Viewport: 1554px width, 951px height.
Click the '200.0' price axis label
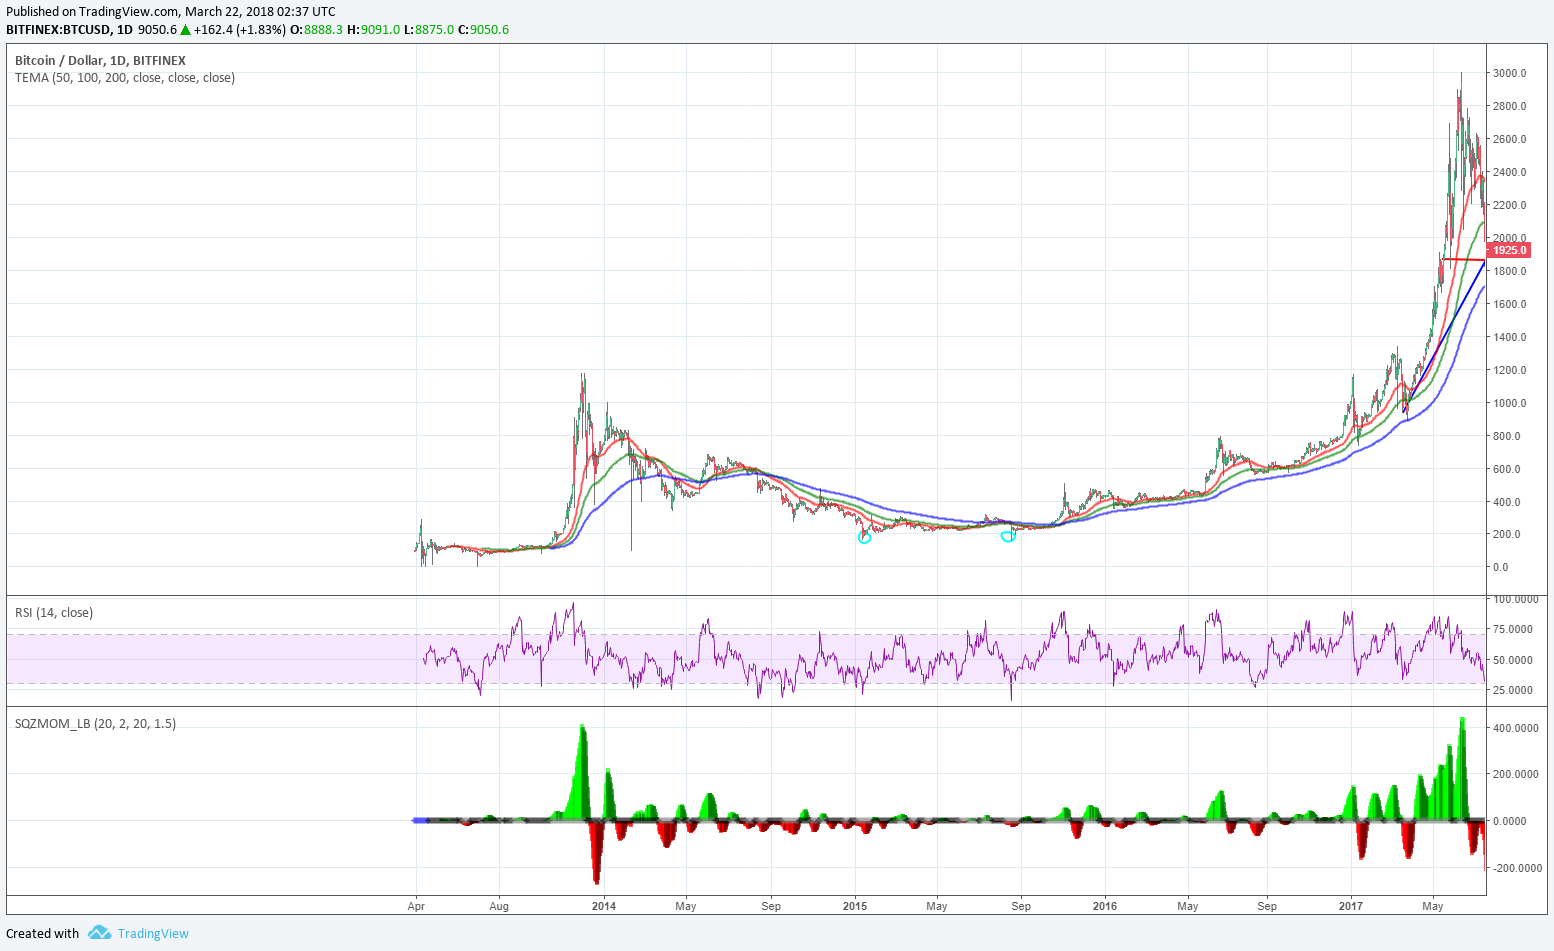click(x=1508, y=534)
